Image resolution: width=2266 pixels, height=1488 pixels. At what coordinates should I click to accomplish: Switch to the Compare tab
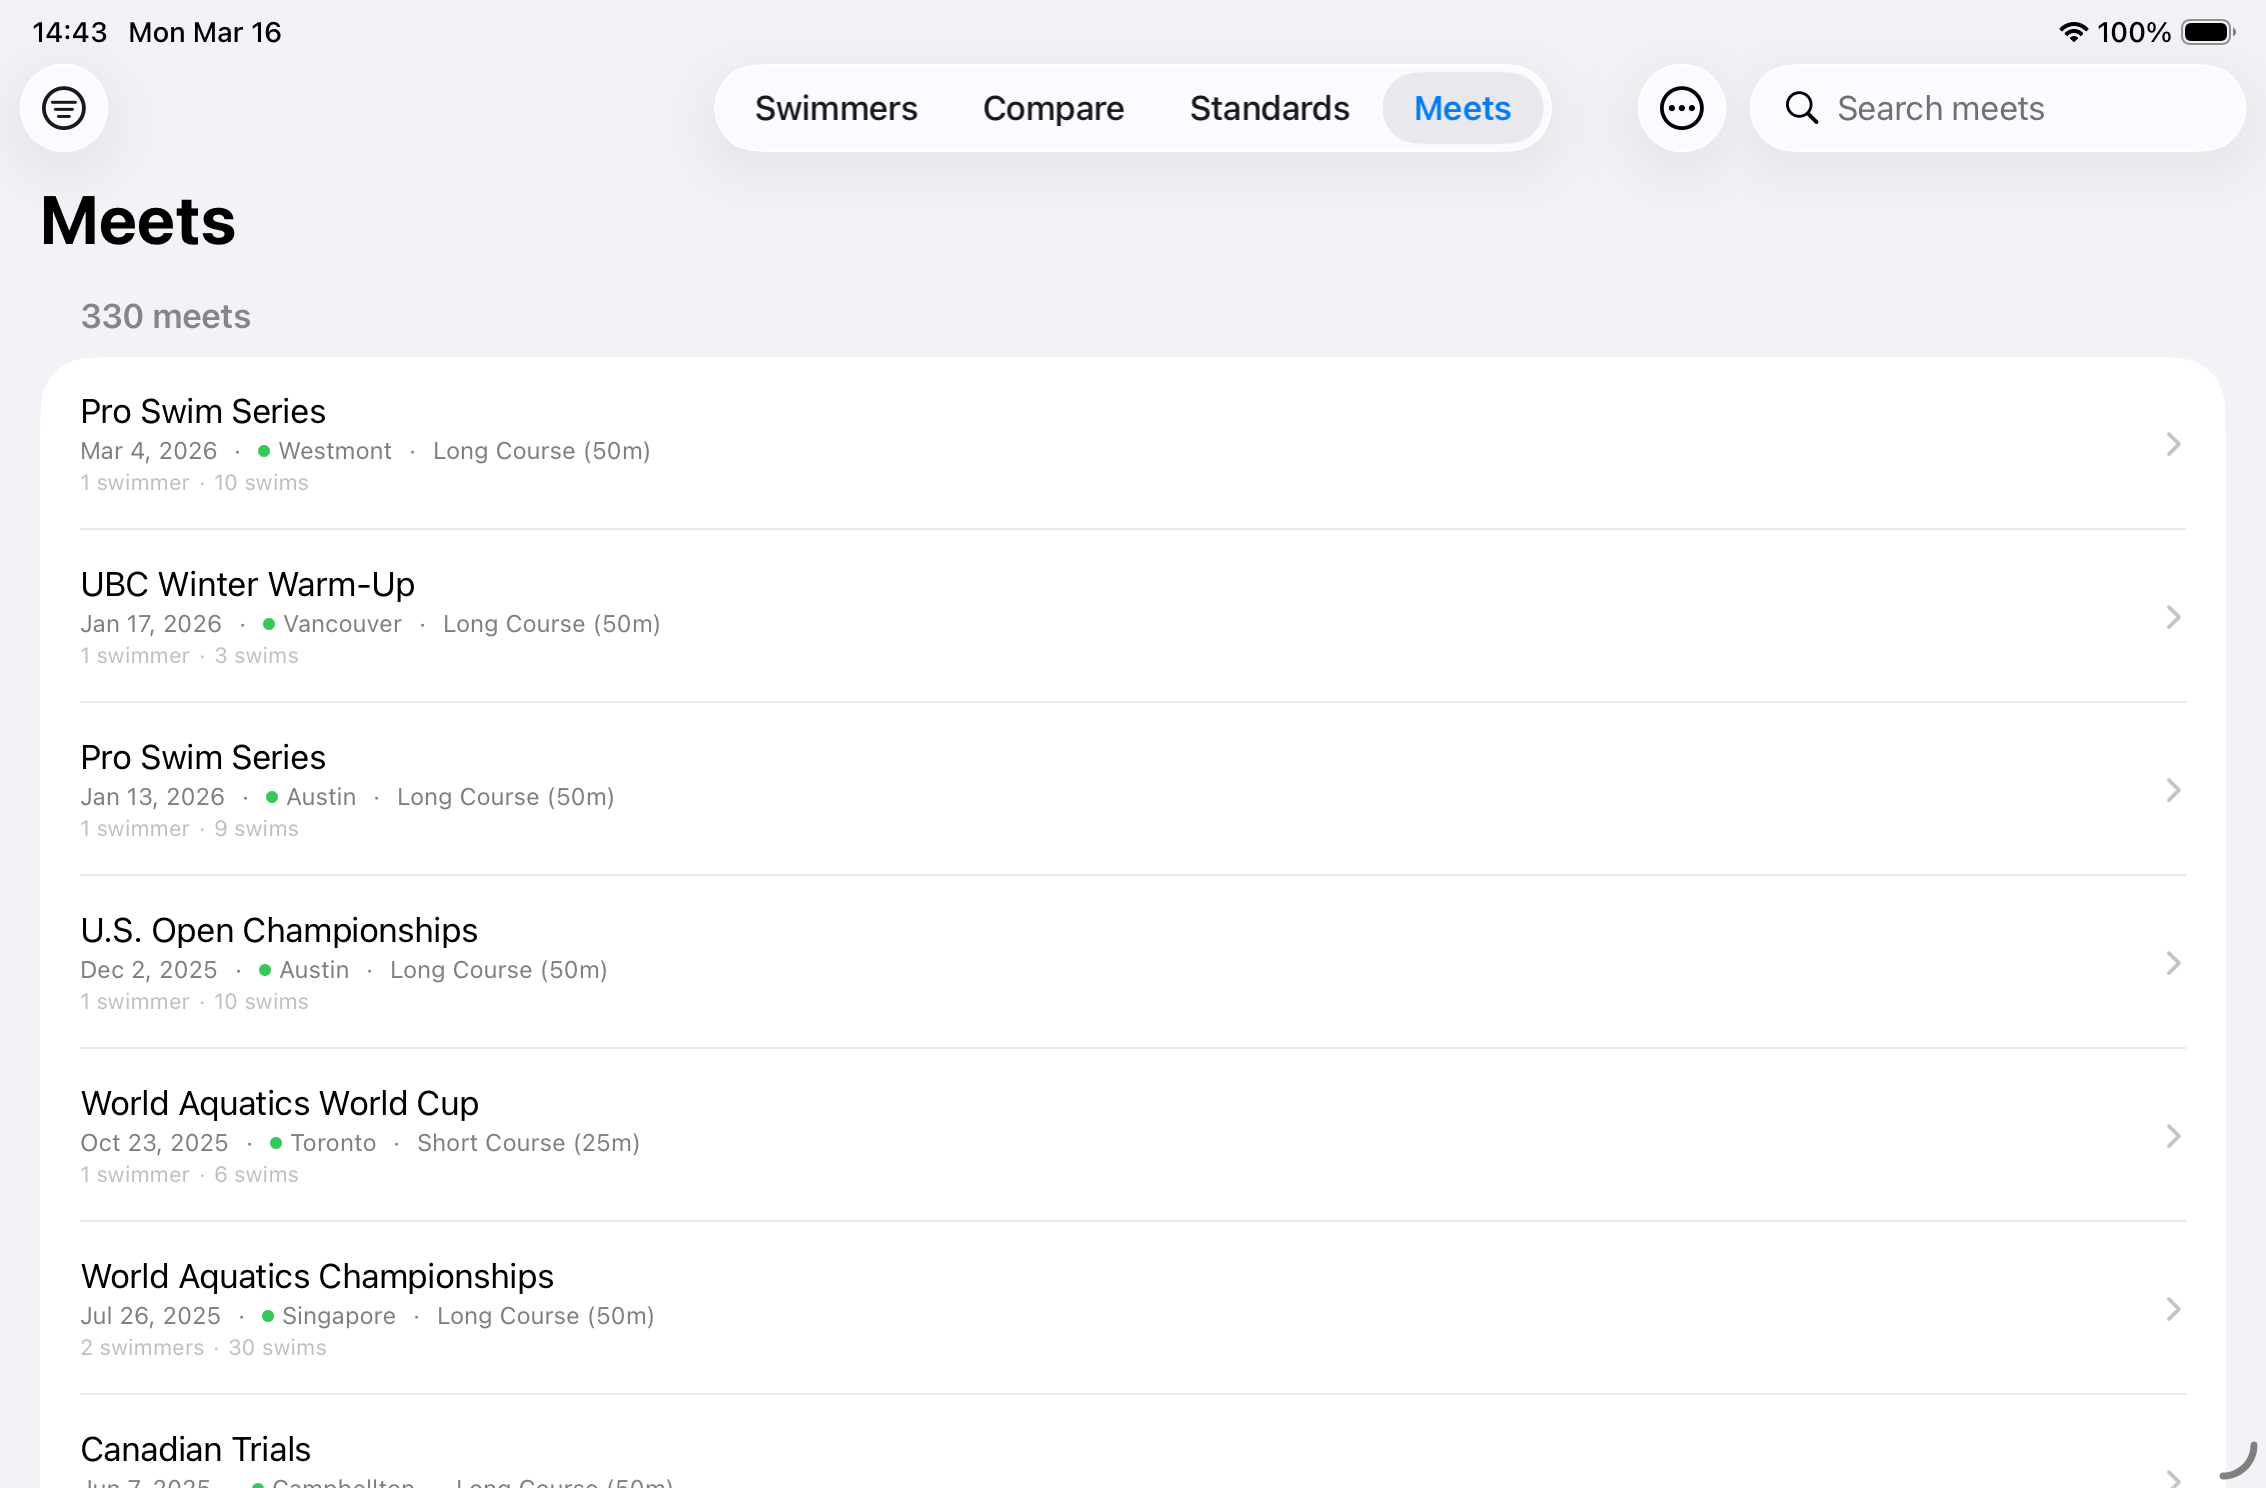coord(1053,108)
